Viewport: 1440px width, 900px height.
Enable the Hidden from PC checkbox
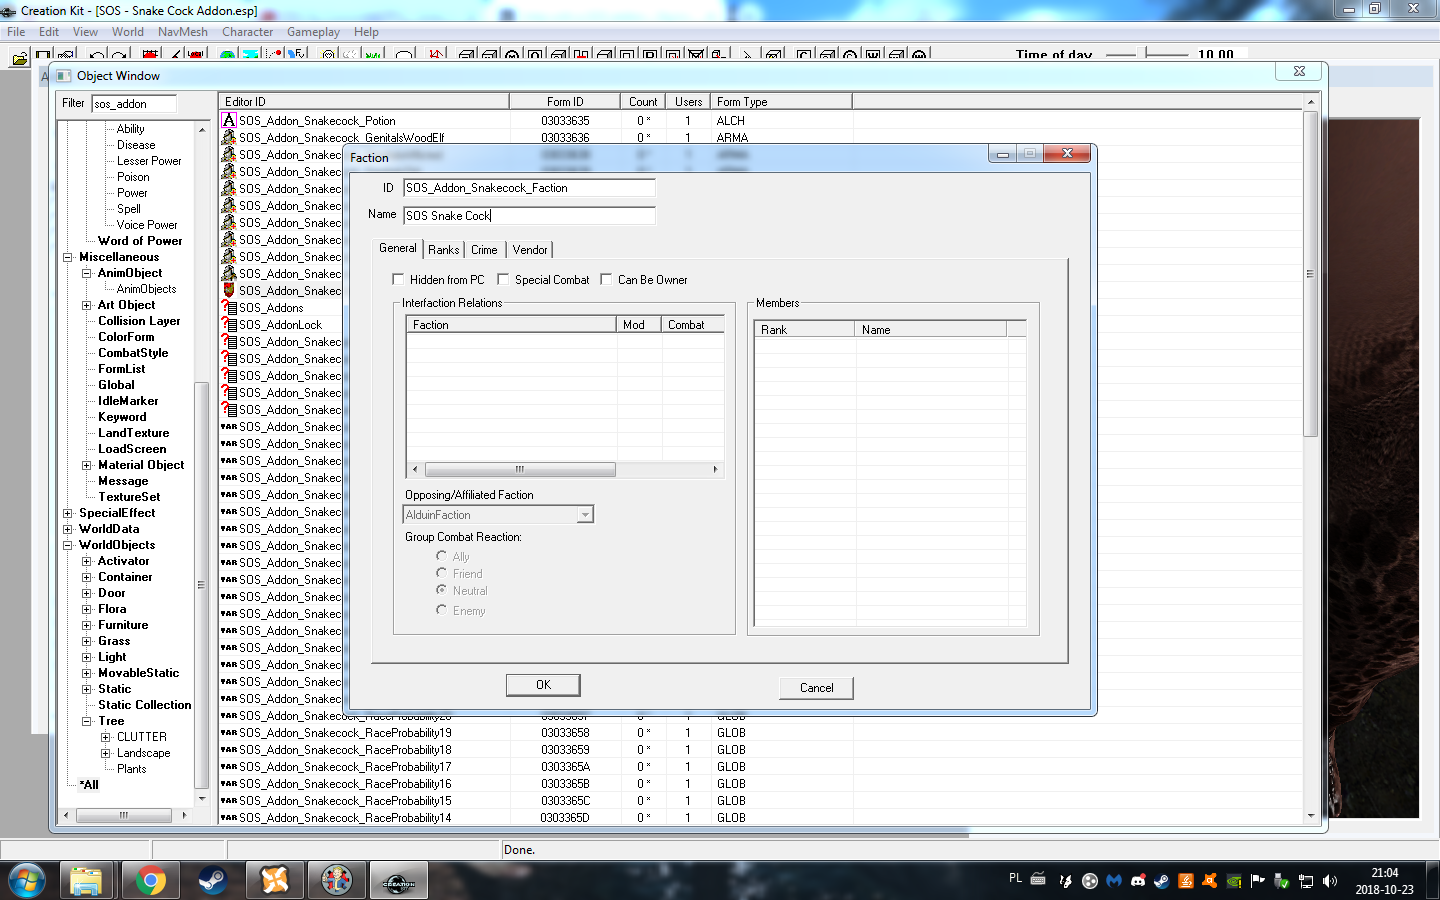click(x=399, y=279)
